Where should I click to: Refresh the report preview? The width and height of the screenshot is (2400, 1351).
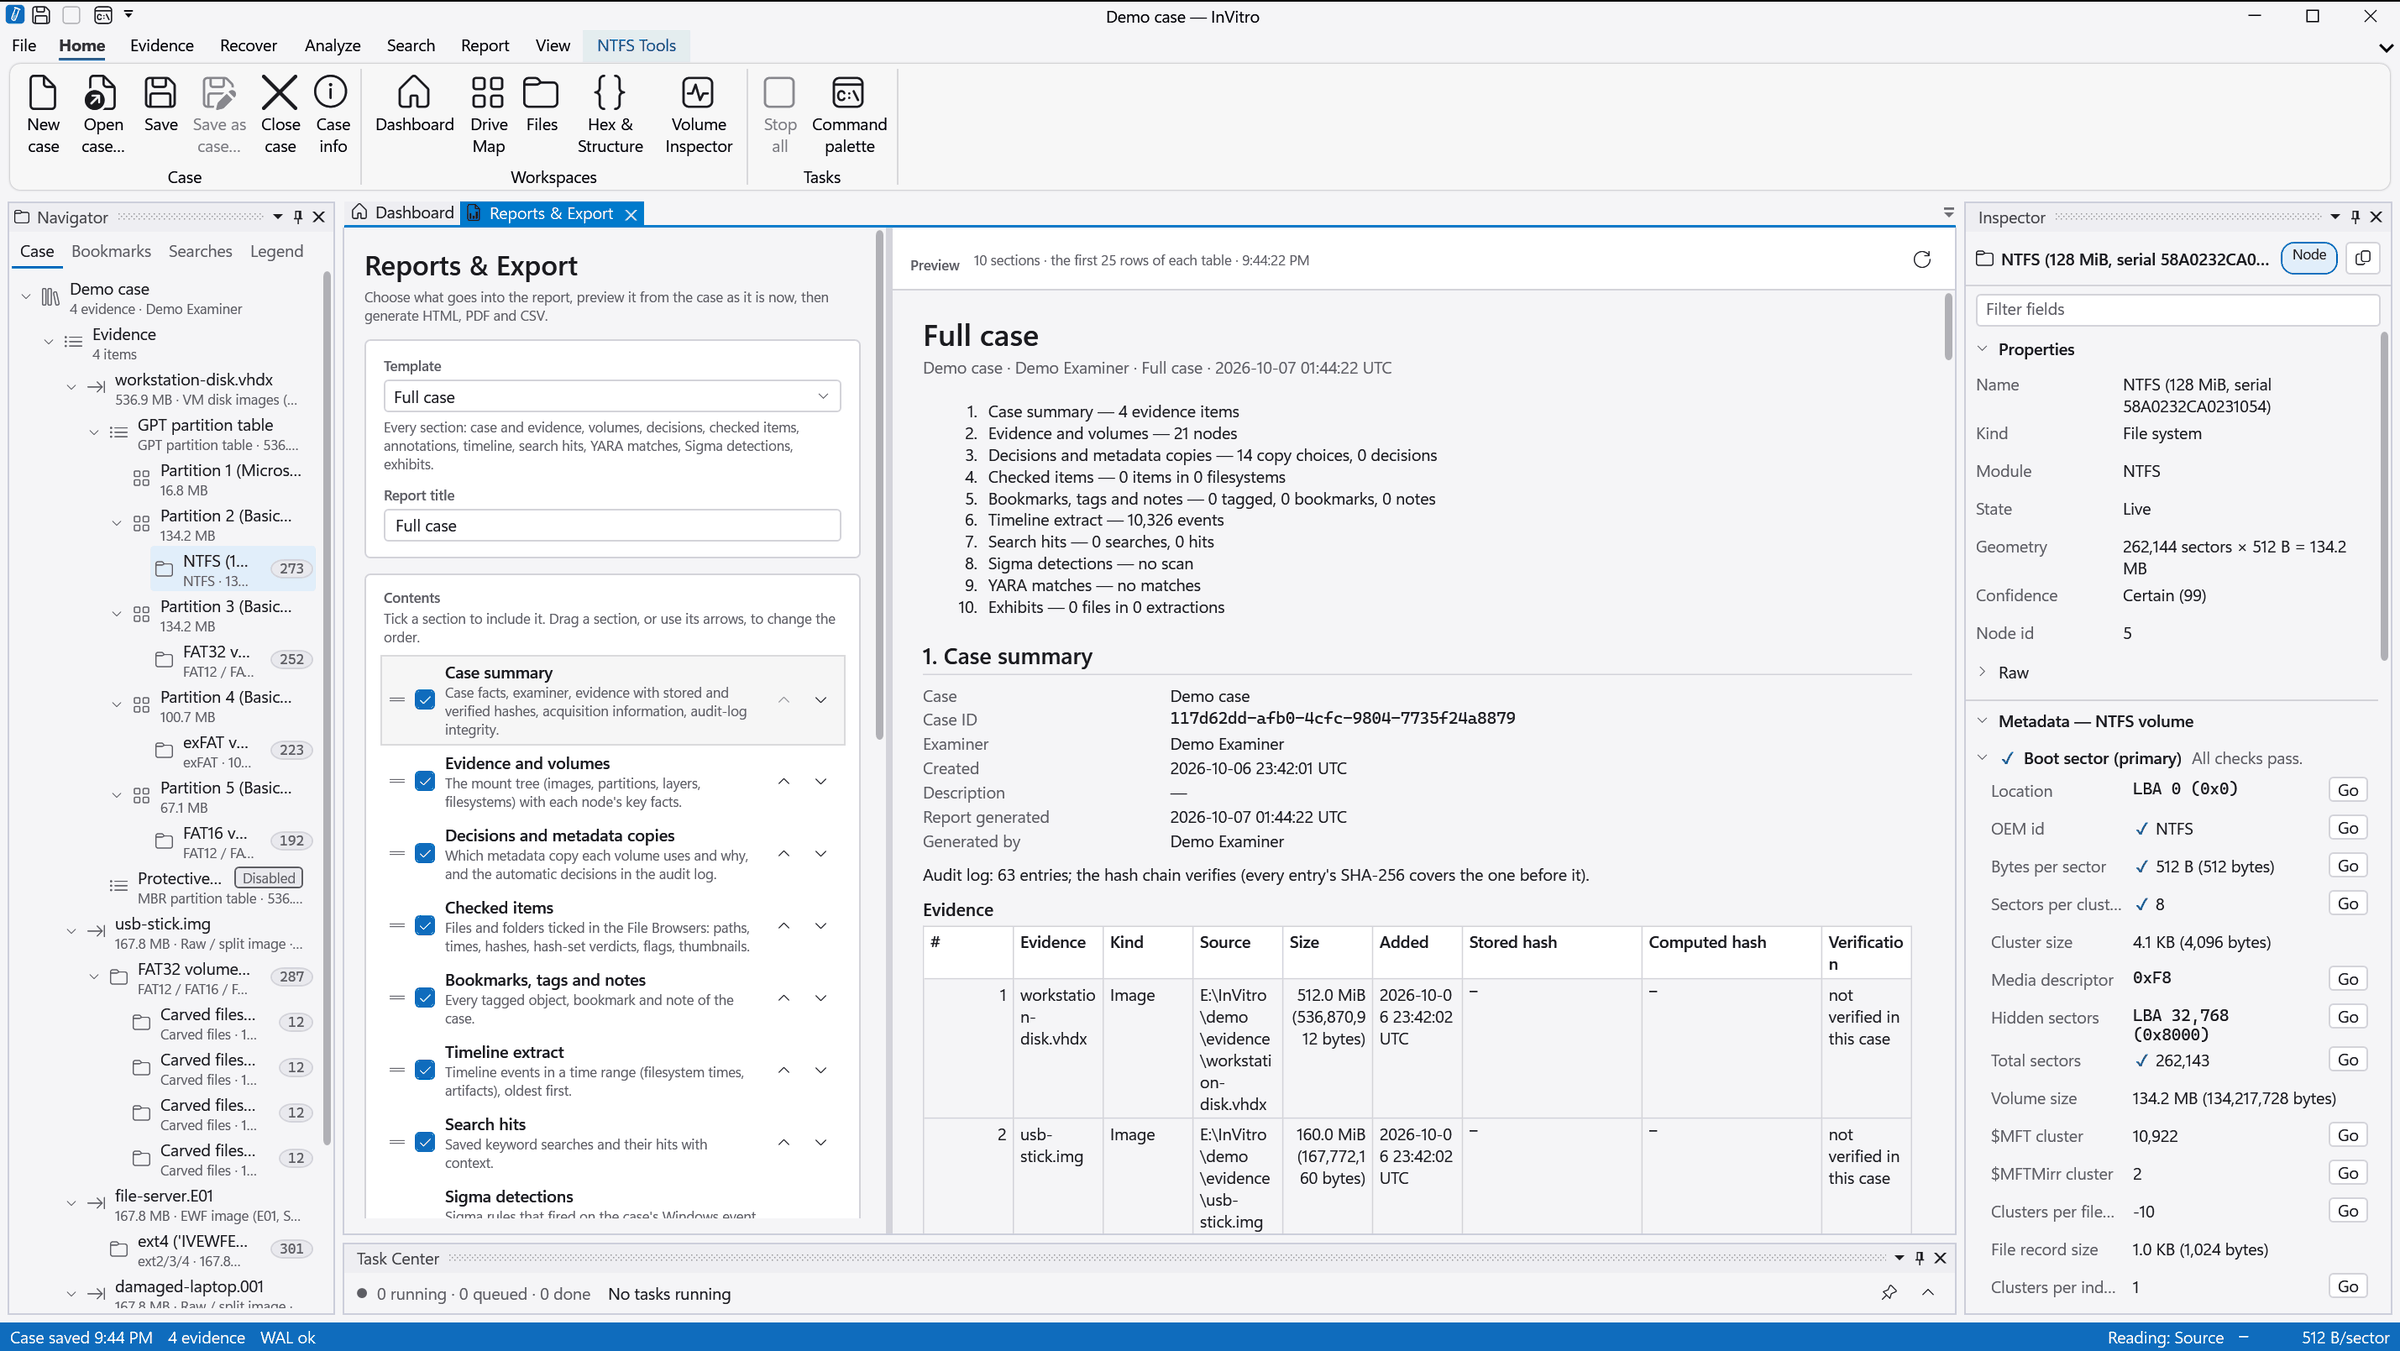pyautogui.click(x=1921, y=260)
